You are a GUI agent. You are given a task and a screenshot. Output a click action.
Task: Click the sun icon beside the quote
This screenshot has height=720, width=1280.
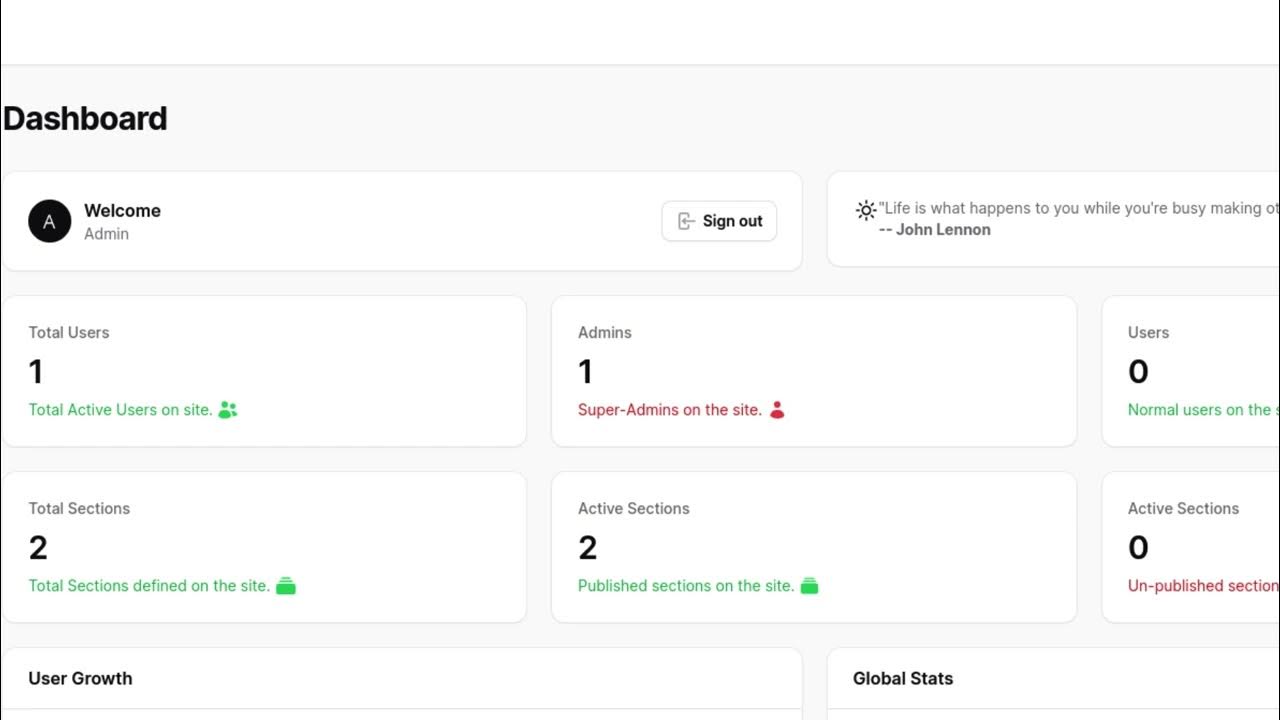pos(866,210)
